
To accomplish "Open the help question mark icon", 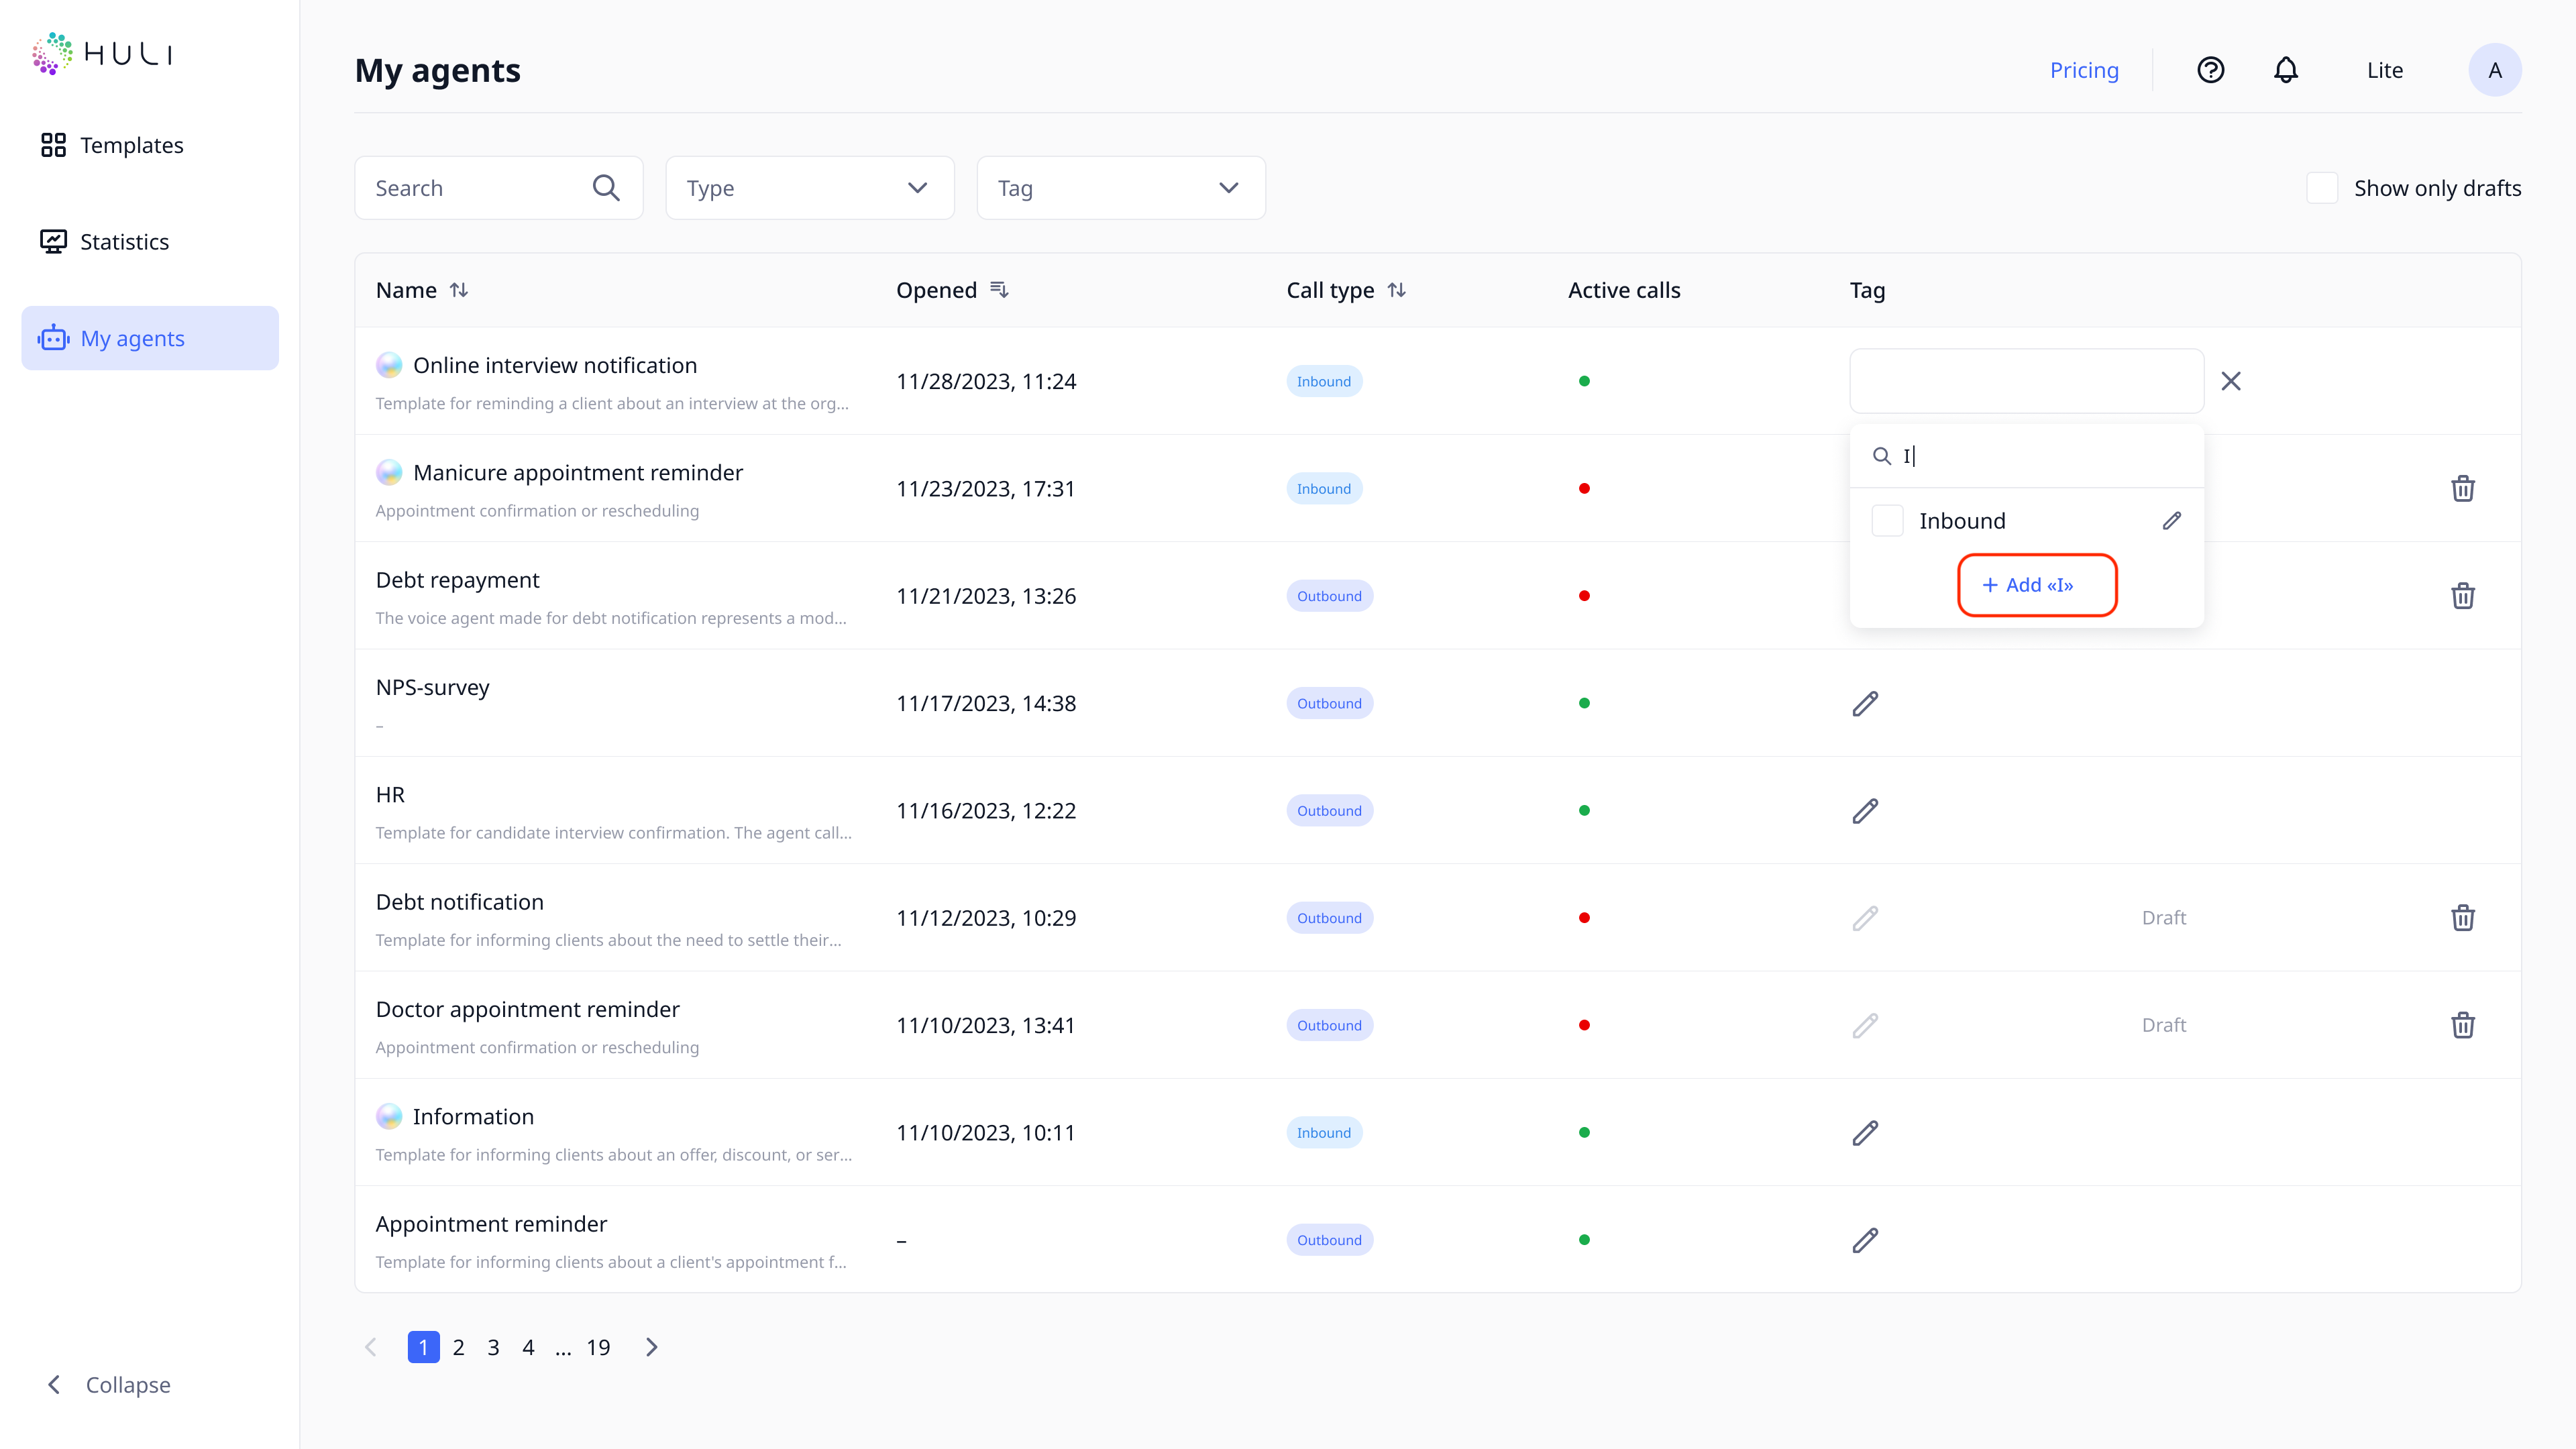I will 2210,70.
